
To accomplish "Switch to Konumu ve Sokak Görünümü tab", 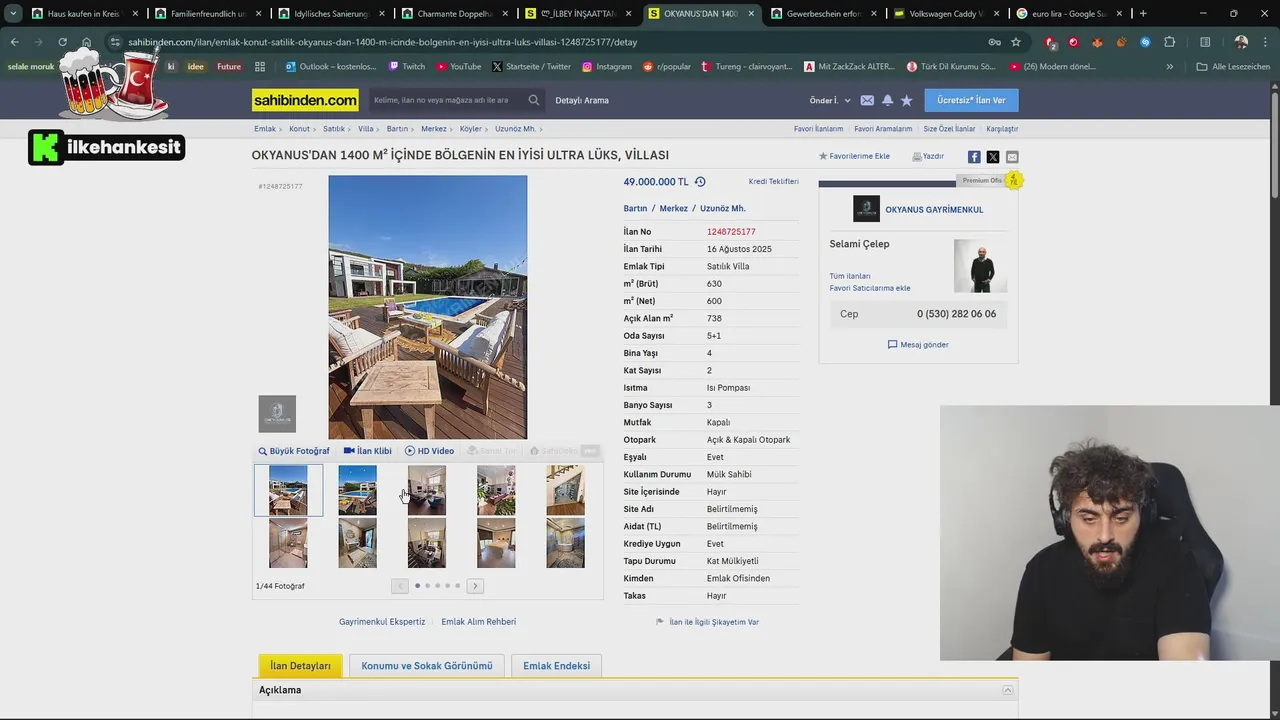I will [x=427, y=666].
